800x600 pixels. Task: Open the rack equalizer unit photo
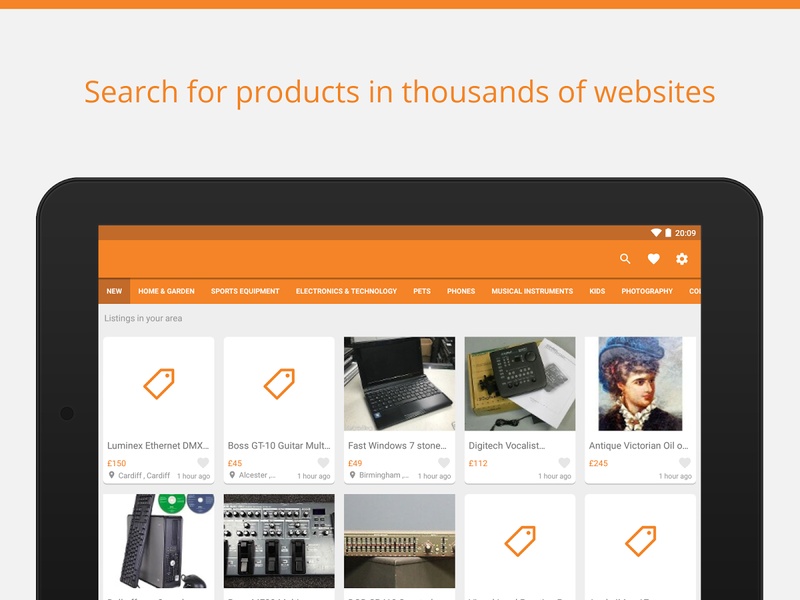point(399,541)
